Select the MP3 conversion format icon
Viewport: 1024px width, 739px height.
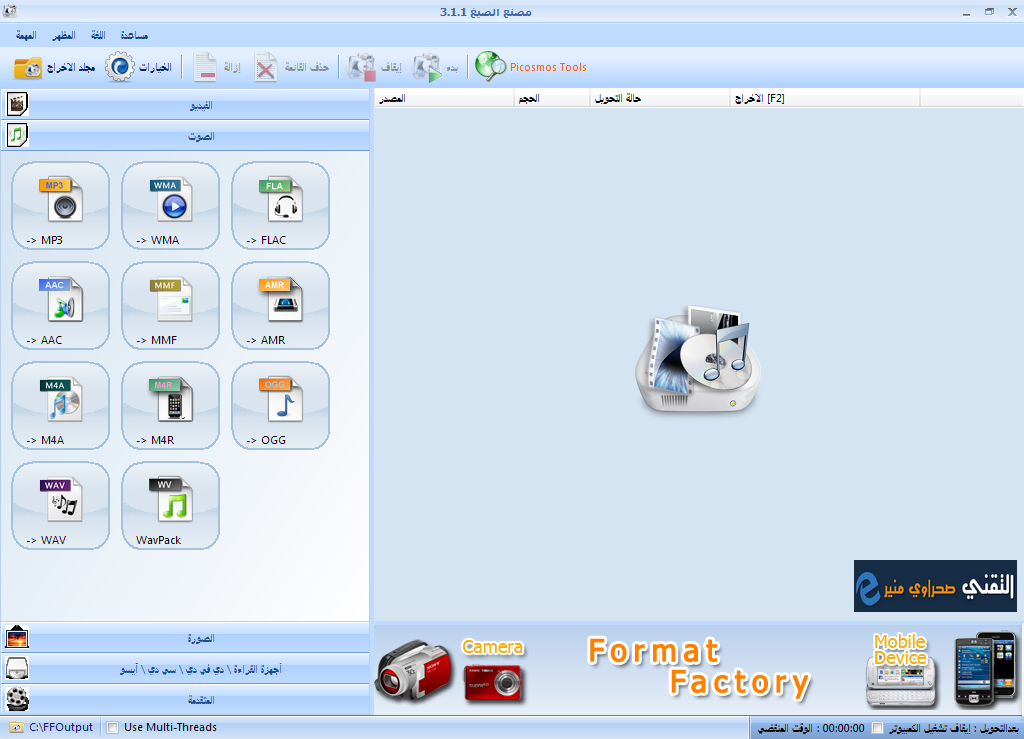(61, 206)
